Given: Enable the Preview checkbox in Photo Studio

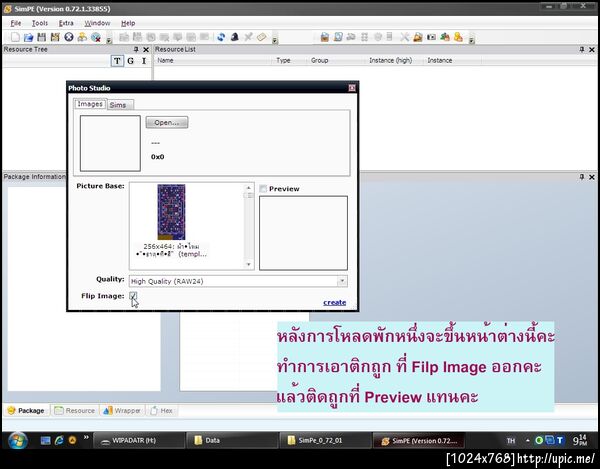Looking at the screenshot, I should tap(263, 189).
